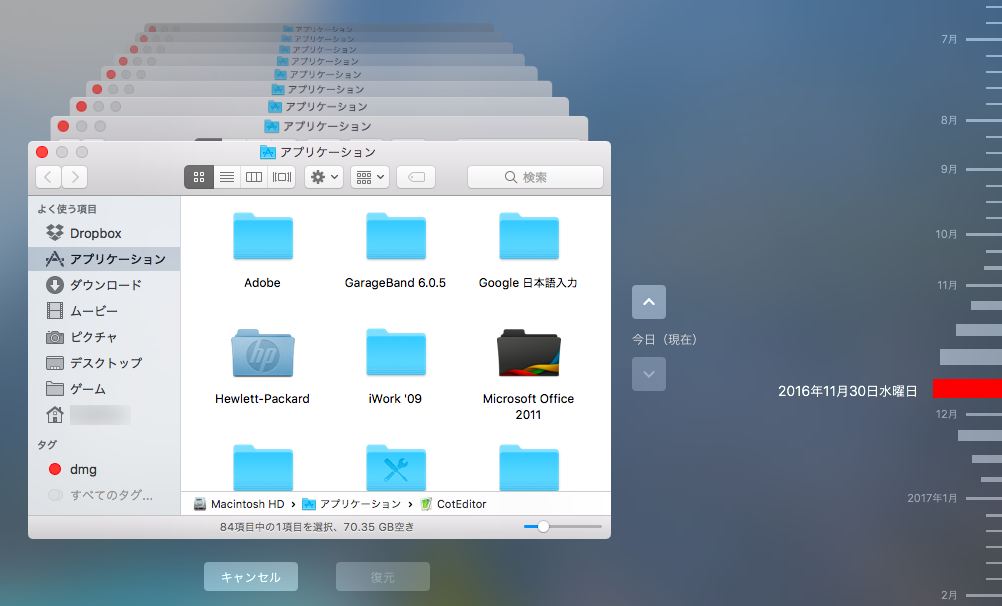The image size is (1002, 606).
Task: Select Dropbox in the sidebar
Action: [x=104, y=233]
